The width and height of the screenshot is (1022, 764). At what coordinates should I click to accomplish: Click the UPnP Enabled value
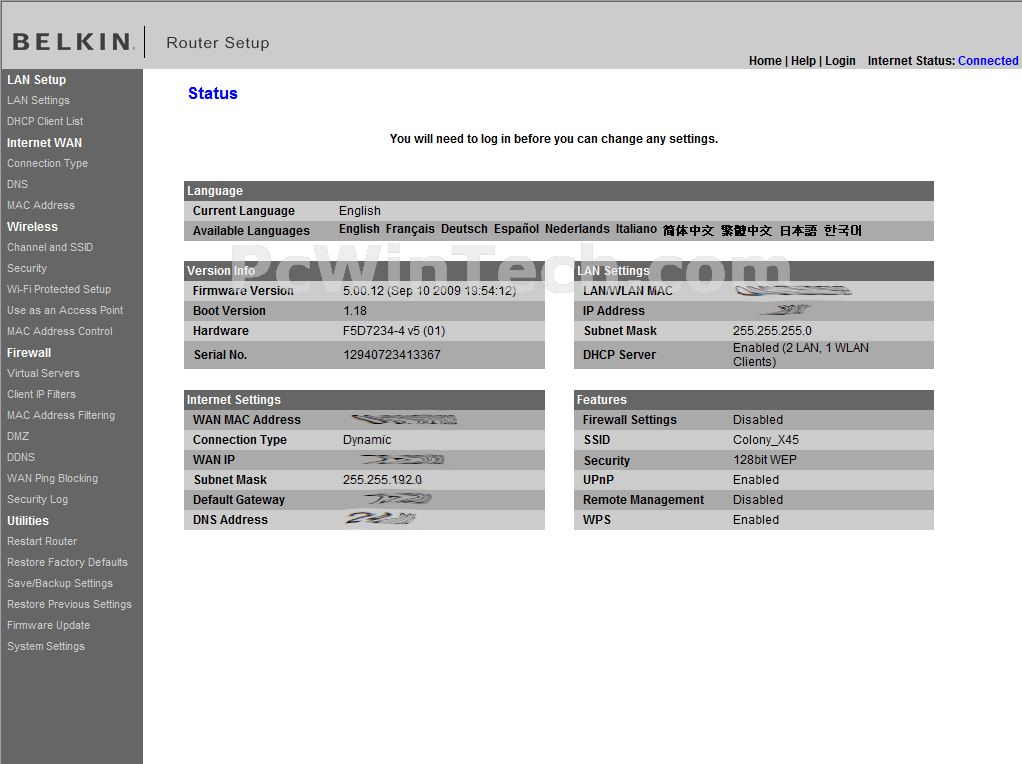755,480
